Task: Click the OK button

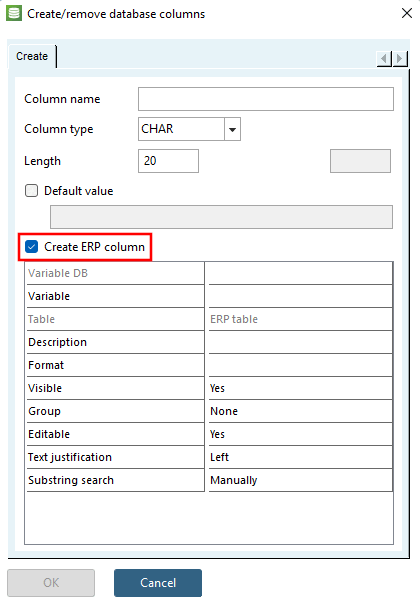Action: click(x=51, y=582)
